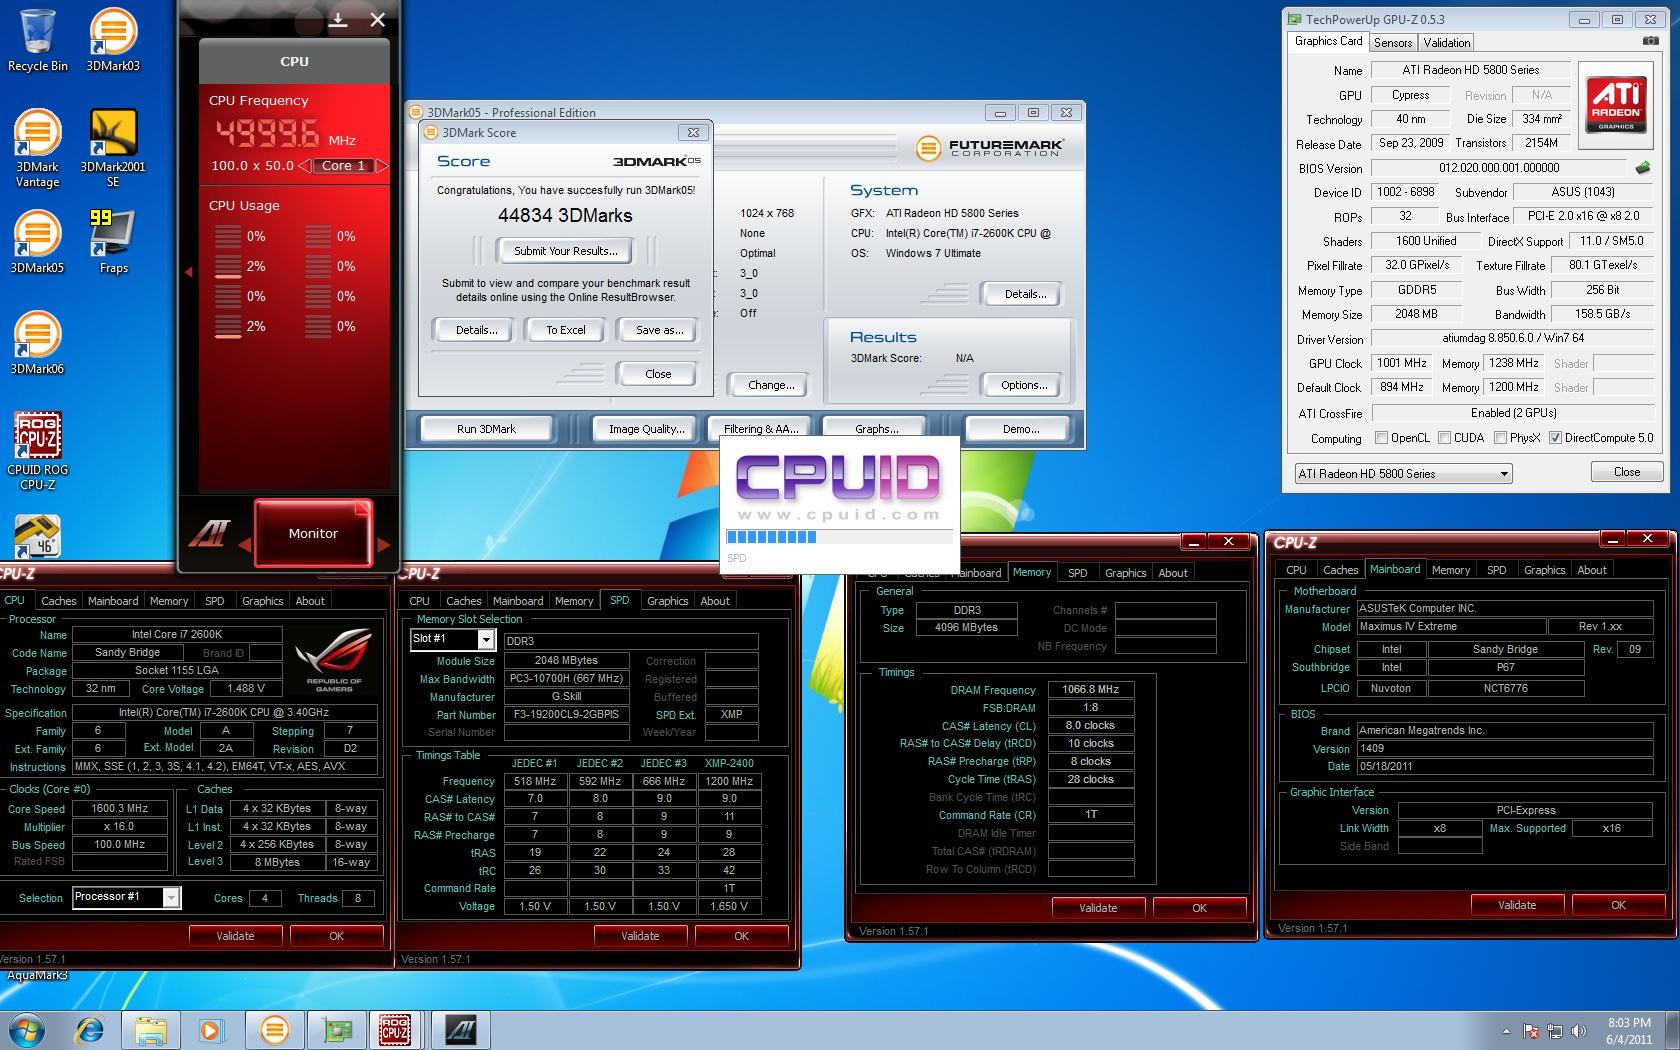The height and width of the screenshot is (1050, 1680).
Task: Click the Image Quality button in 3DMark05
Action: [x=647, y=429]
